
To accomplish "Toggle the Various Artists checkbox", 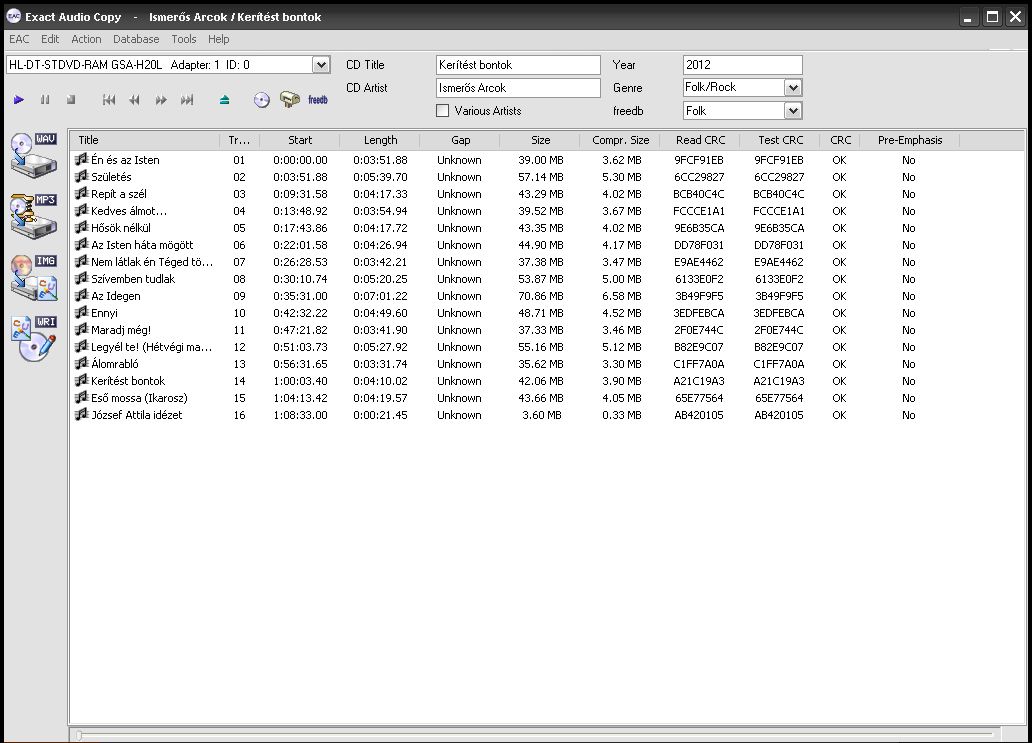I will [x=443, y=111].
